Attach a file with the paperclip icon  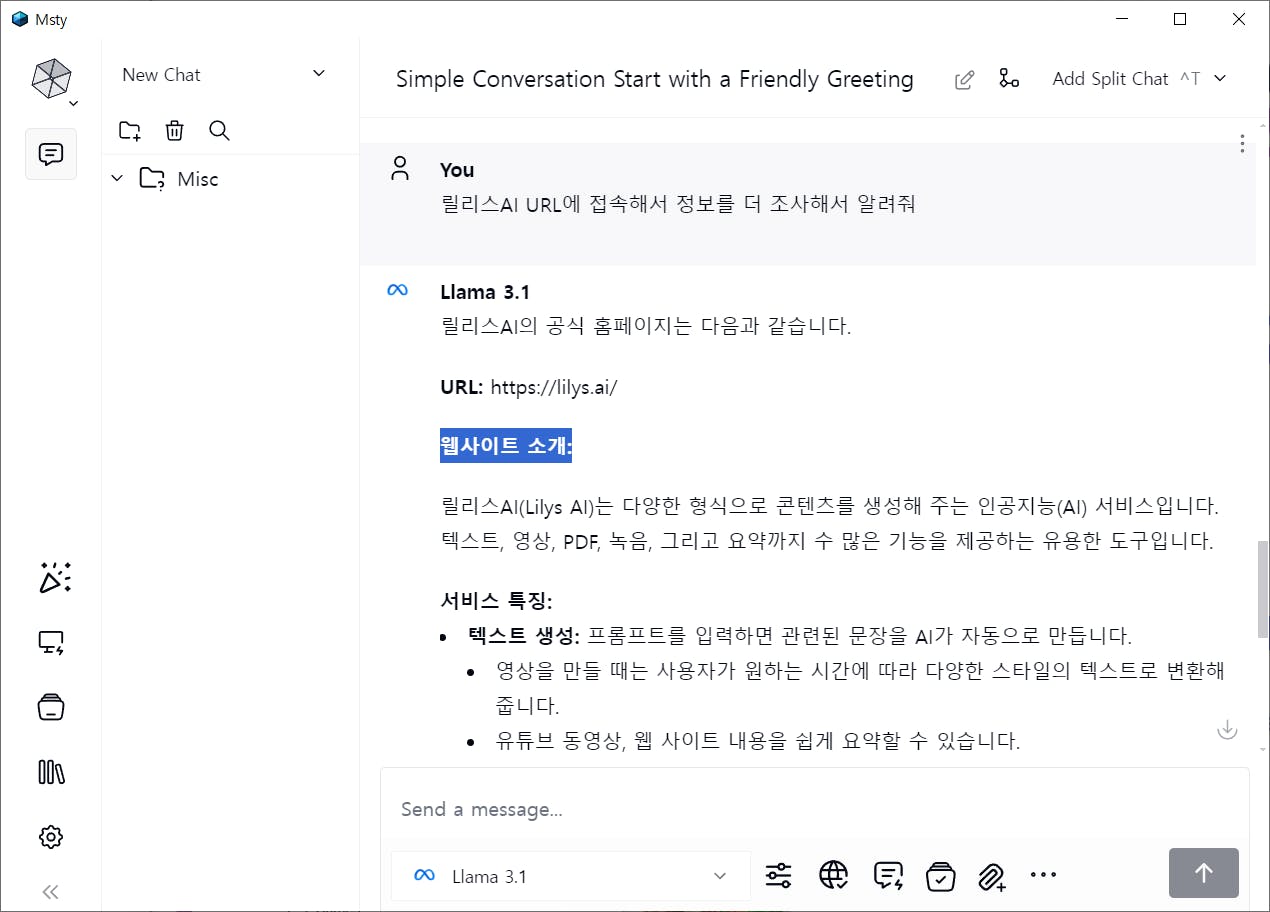click(x=991, y=877)
